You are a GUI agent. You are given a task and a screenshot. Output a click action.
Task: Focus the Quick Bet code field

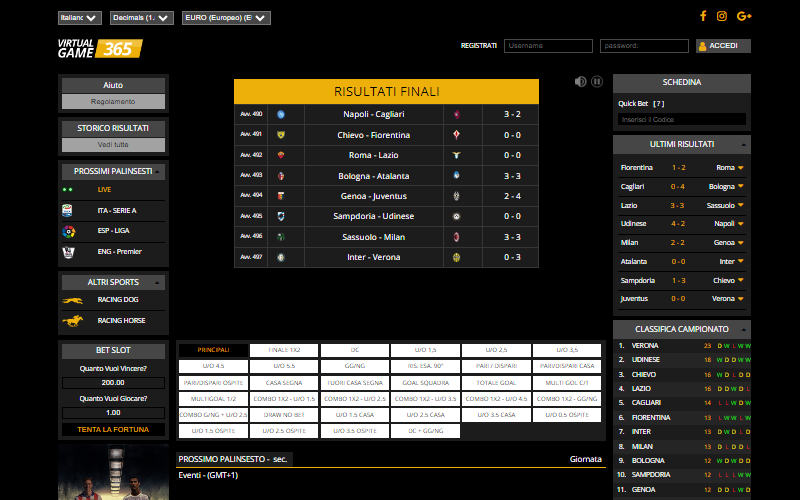pos(682,119)
